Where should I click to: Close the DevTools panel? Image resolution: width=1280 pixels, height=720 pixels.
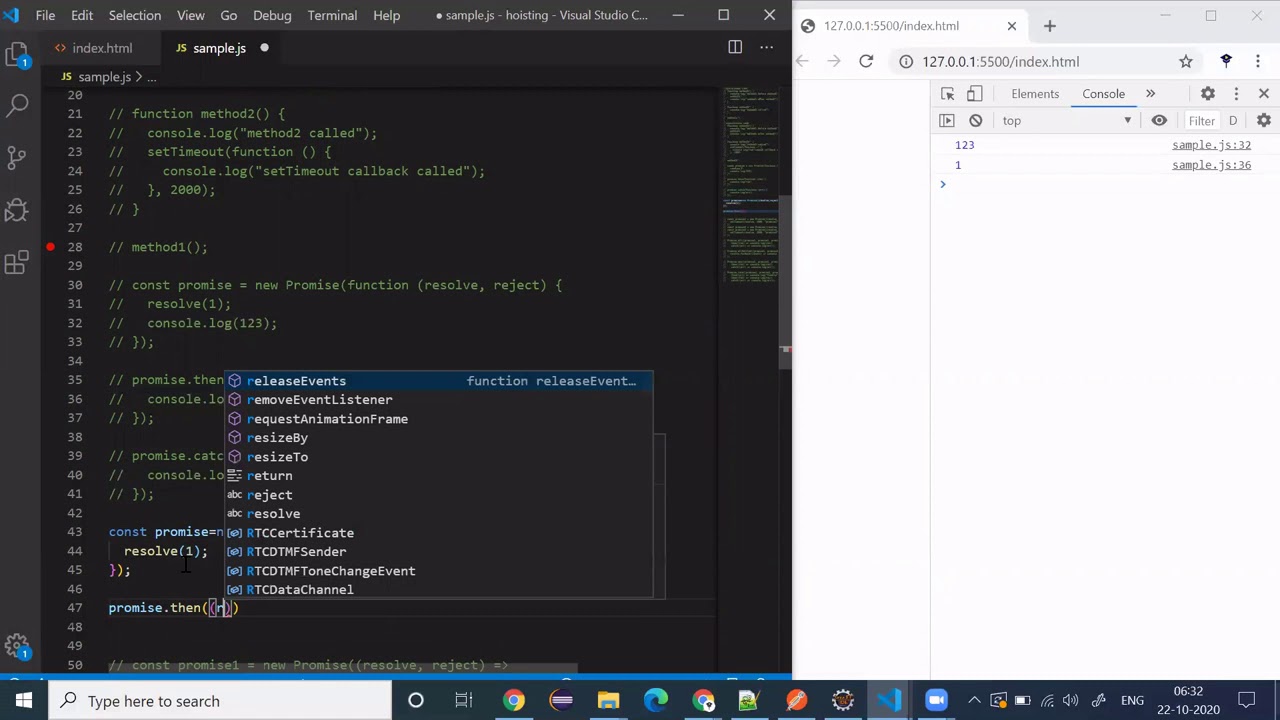click(1264, 94)
